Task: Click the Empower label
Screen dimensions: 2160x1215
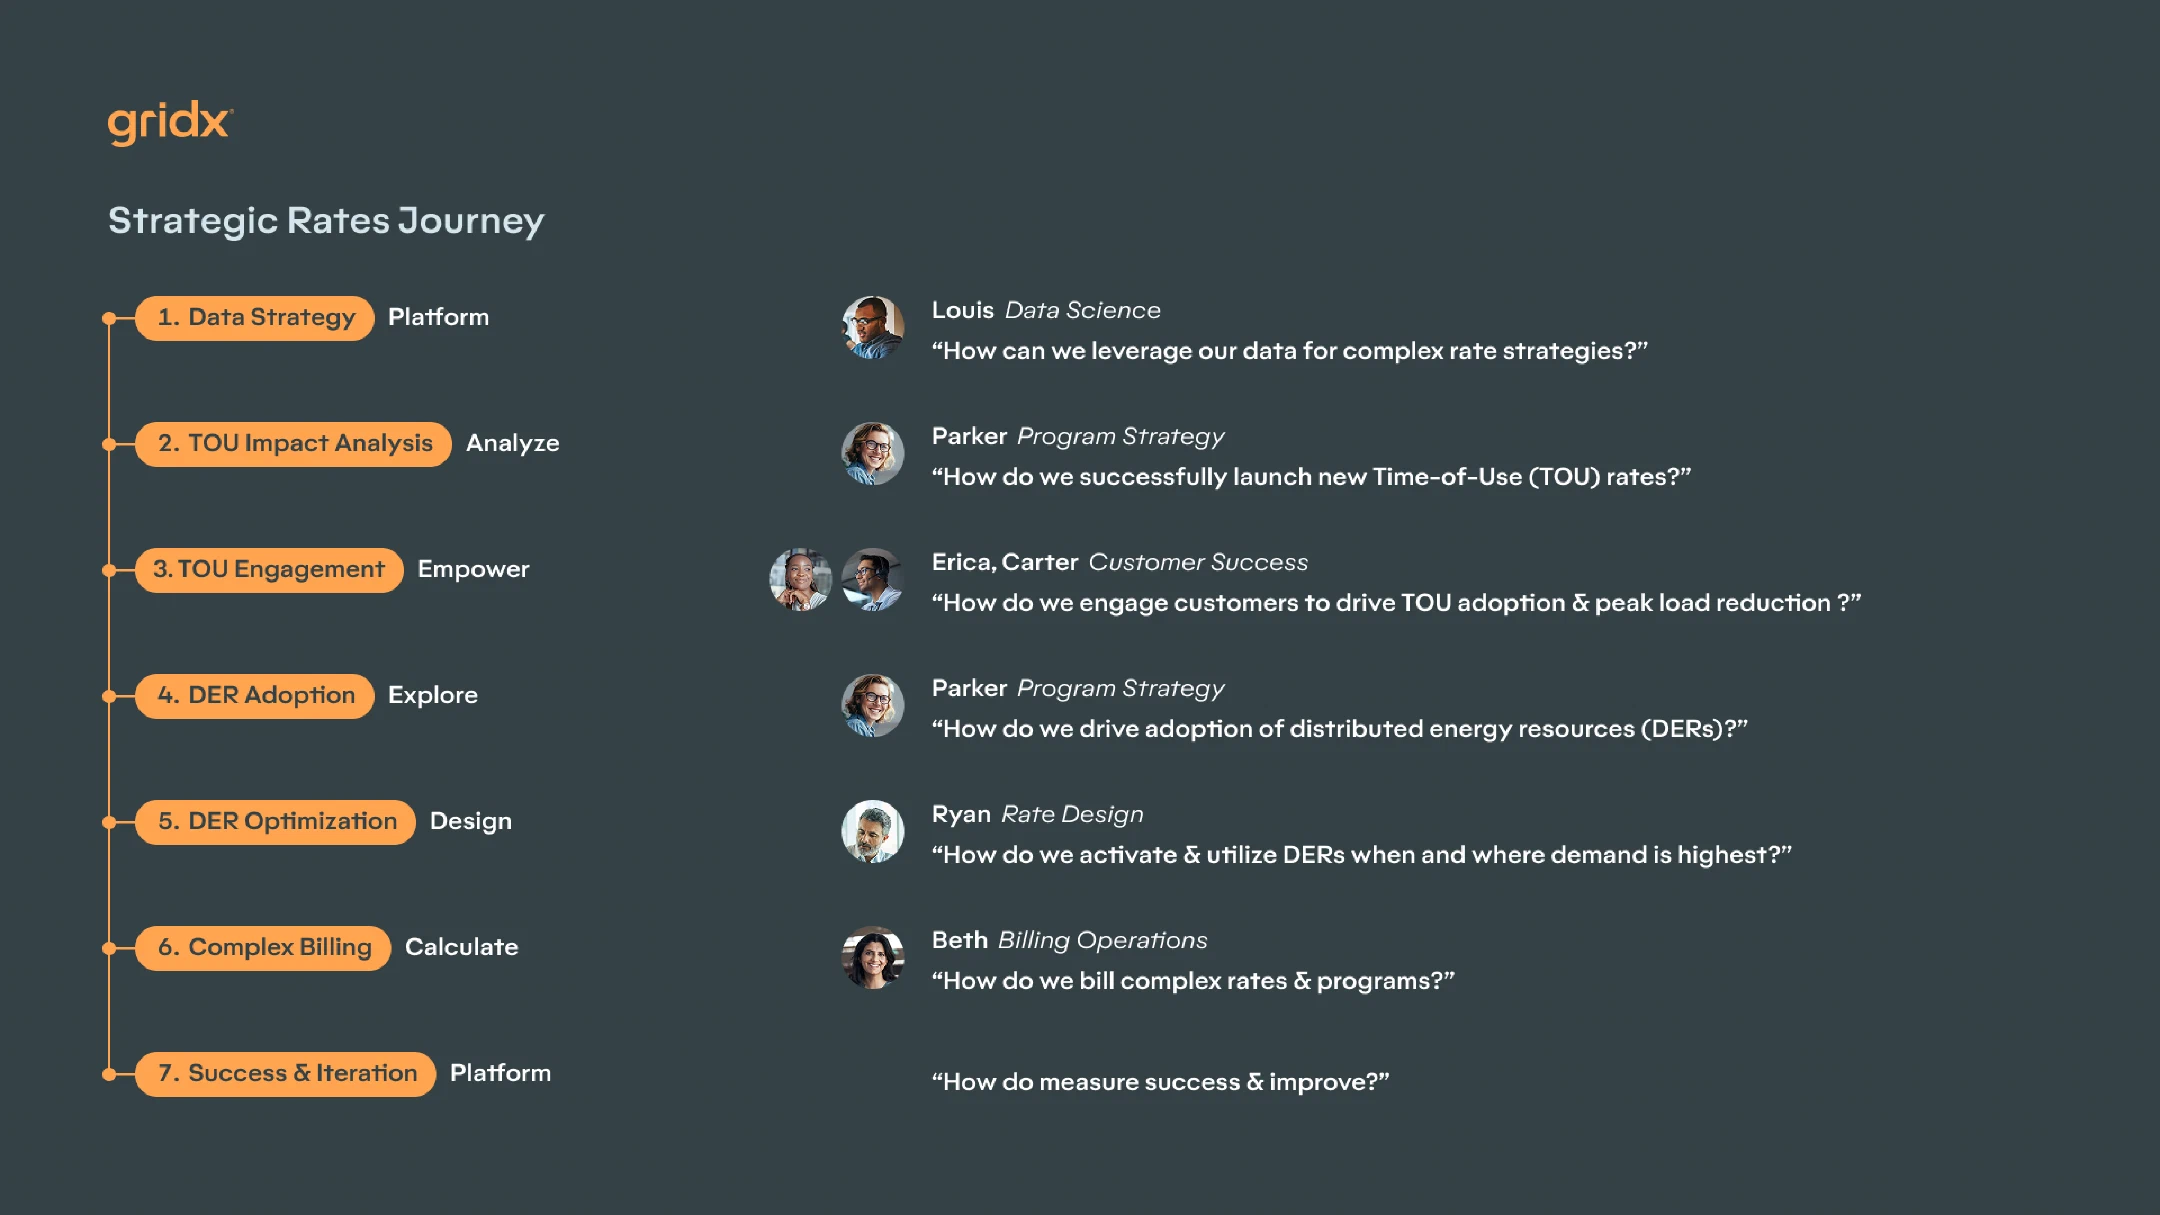Action: (473, 570)
